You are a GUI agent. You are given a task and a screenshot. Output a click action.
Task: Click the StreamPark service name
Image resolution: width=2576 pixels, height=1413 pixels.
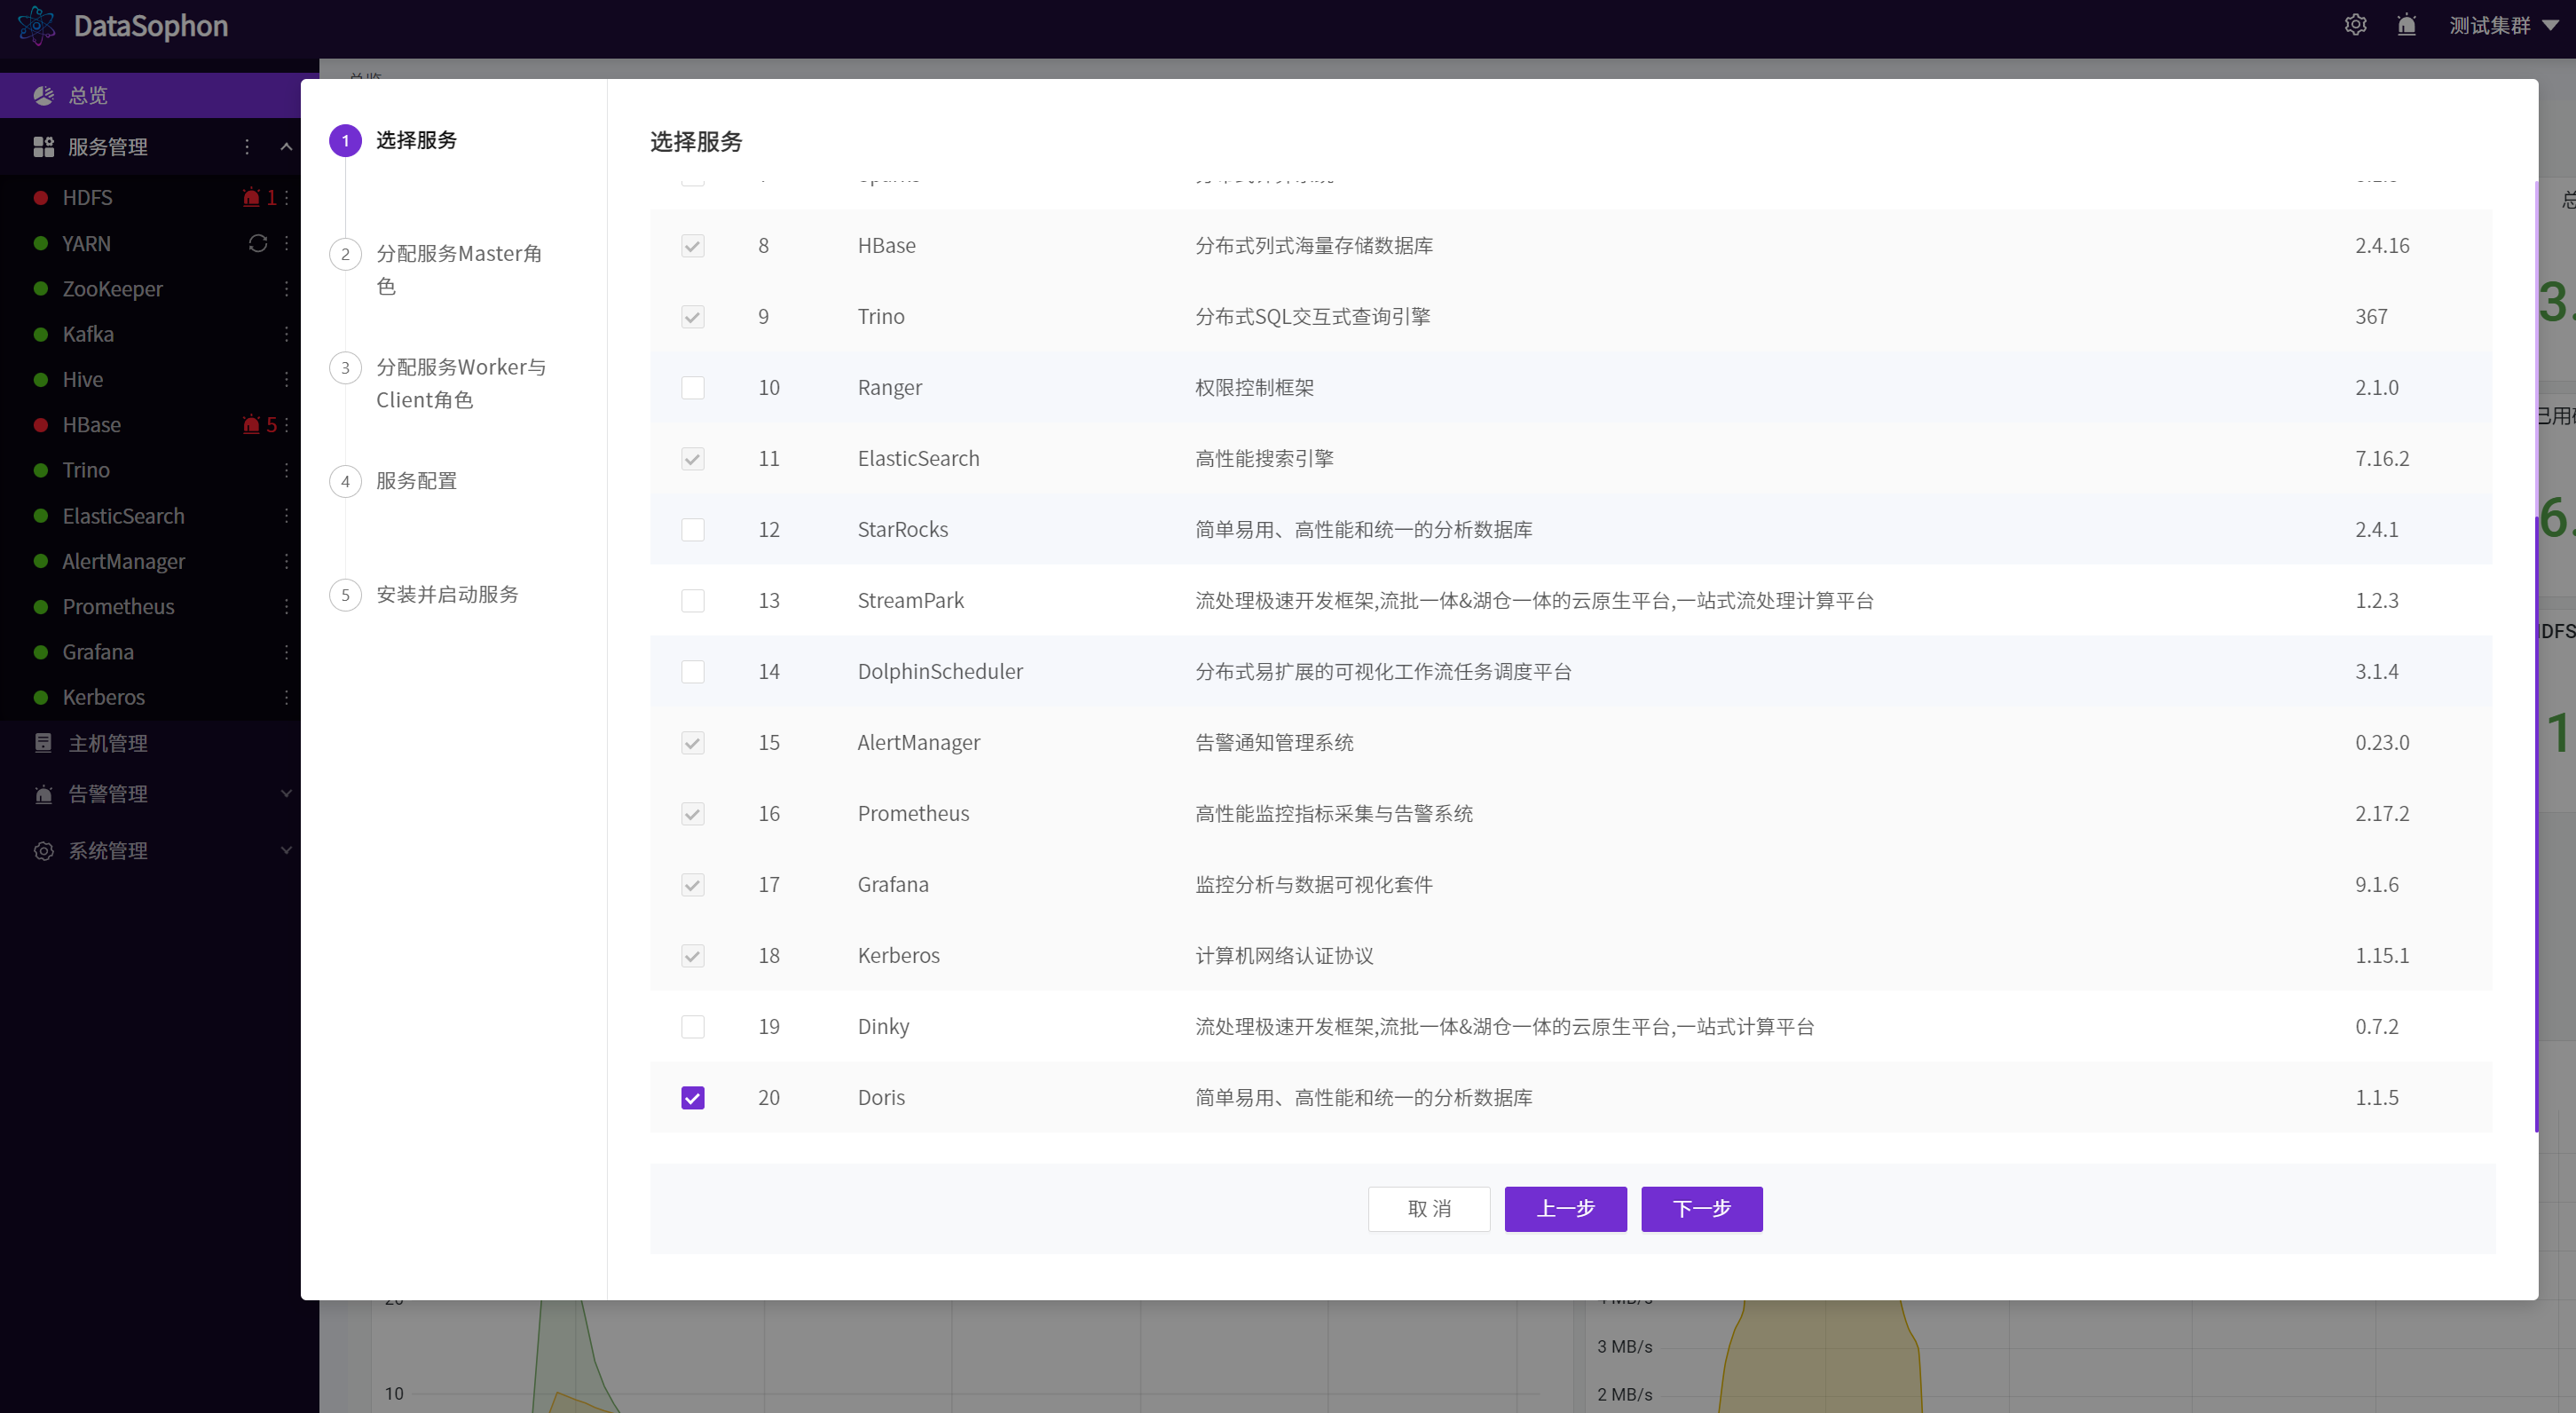[x=910, y=601]
